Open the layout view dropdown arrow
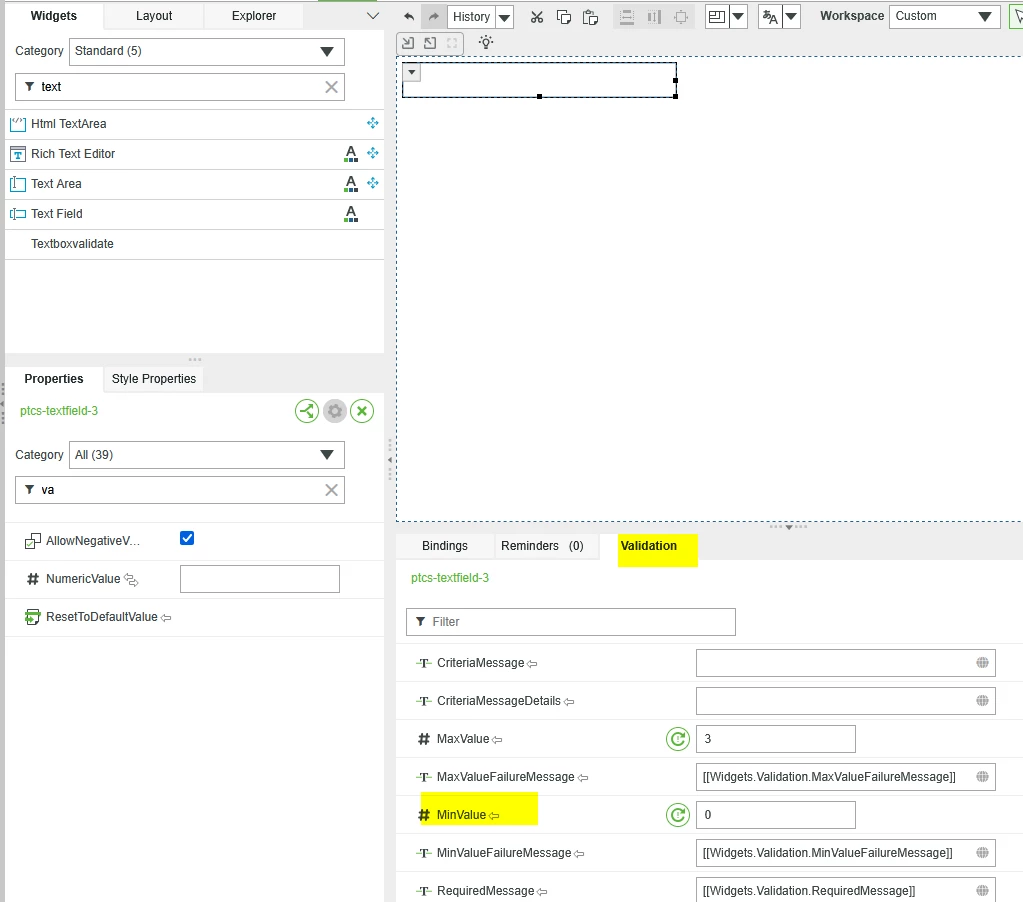This screenshot has height=902, width=1023. (x=738, y=17)
